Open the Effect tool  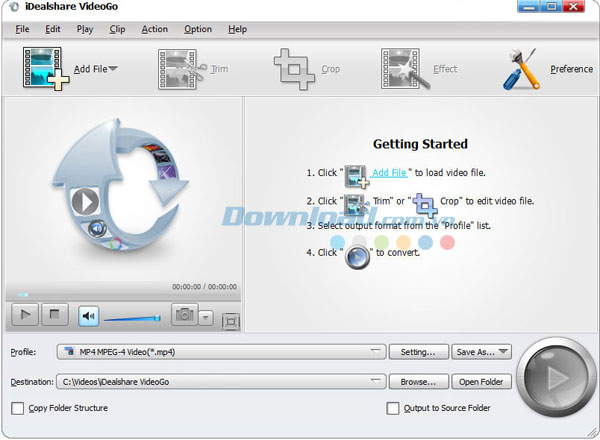404,69
